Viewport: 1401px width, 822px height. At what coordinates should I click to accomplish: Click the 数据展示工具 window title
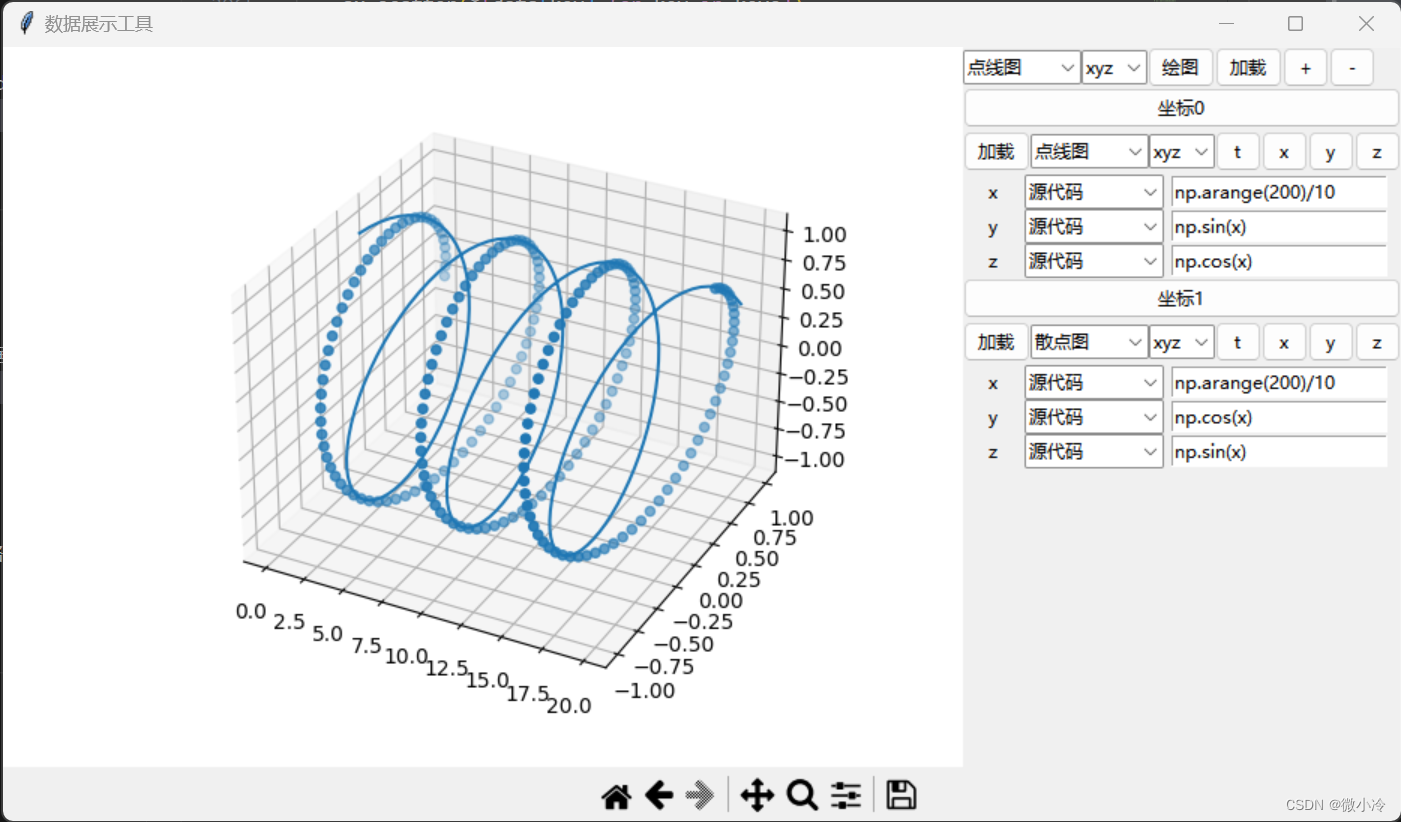(x=99, y=23)
